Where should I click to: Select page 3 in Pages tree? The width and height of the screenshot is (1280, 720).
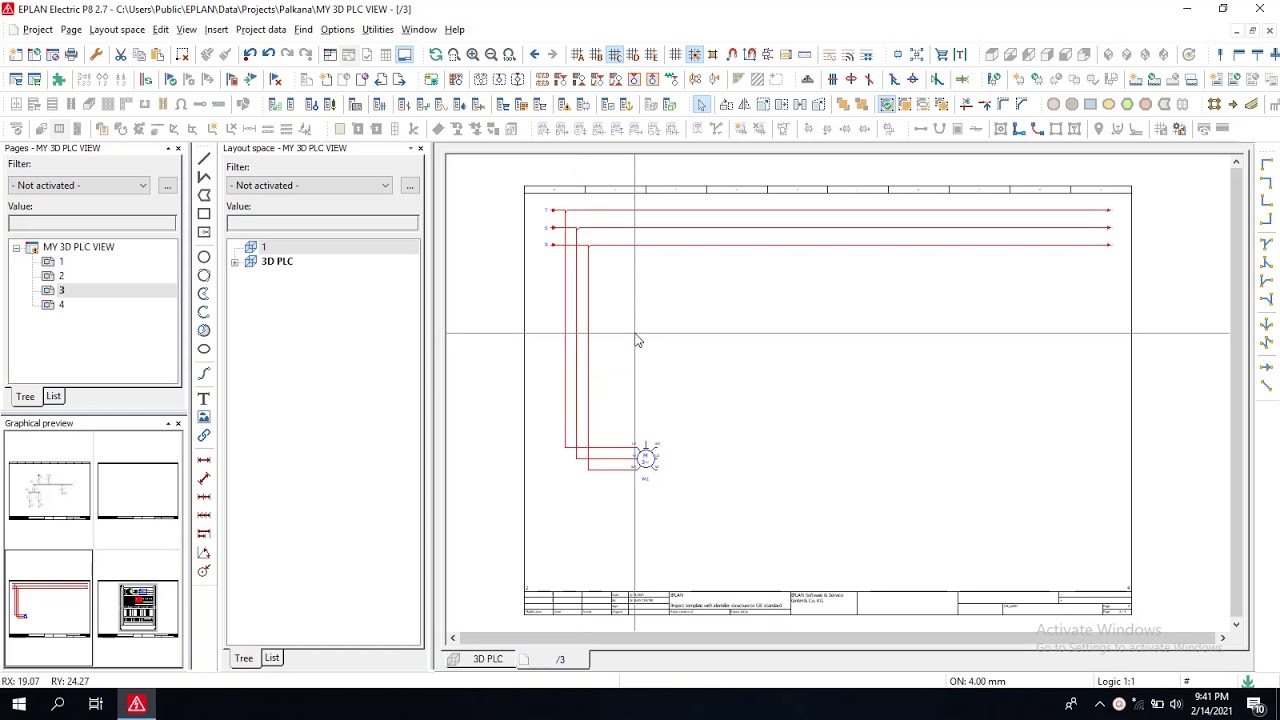point(61,290)
